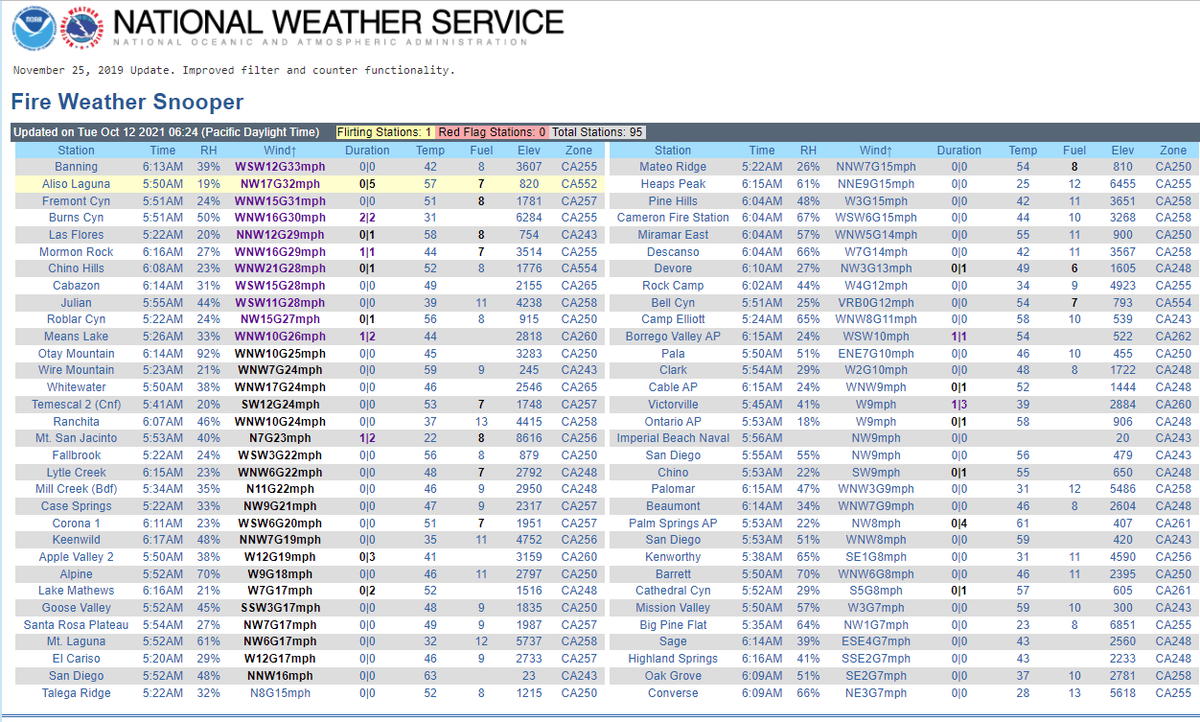This screenshot has width=1200, height=722.
Task: Select elevation 8616 for Mt. San Jacinto
Action: (529, 438)
